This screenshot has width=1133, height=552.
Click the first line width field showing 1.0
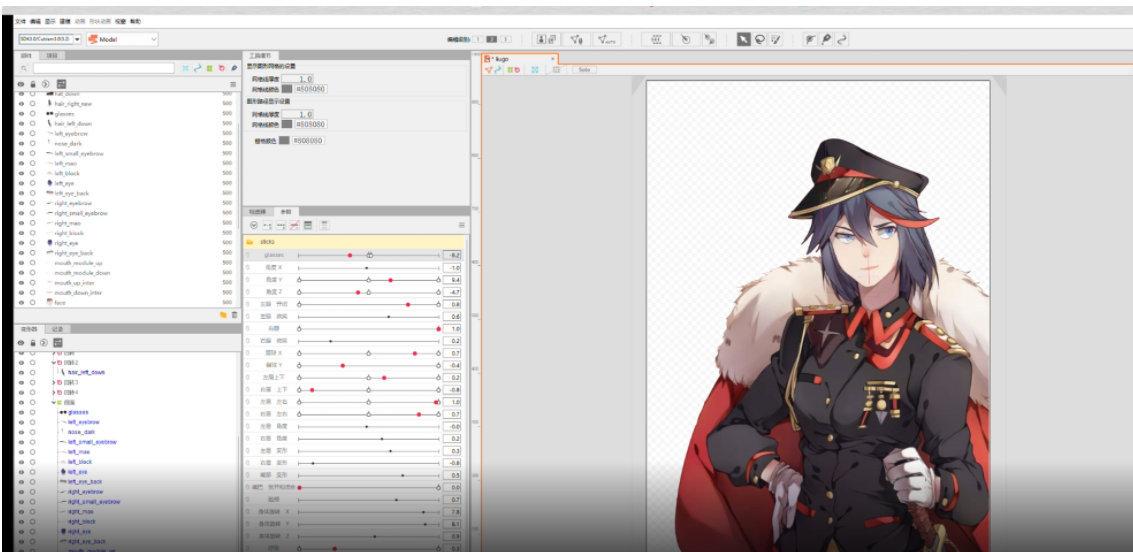coord(298,78)
